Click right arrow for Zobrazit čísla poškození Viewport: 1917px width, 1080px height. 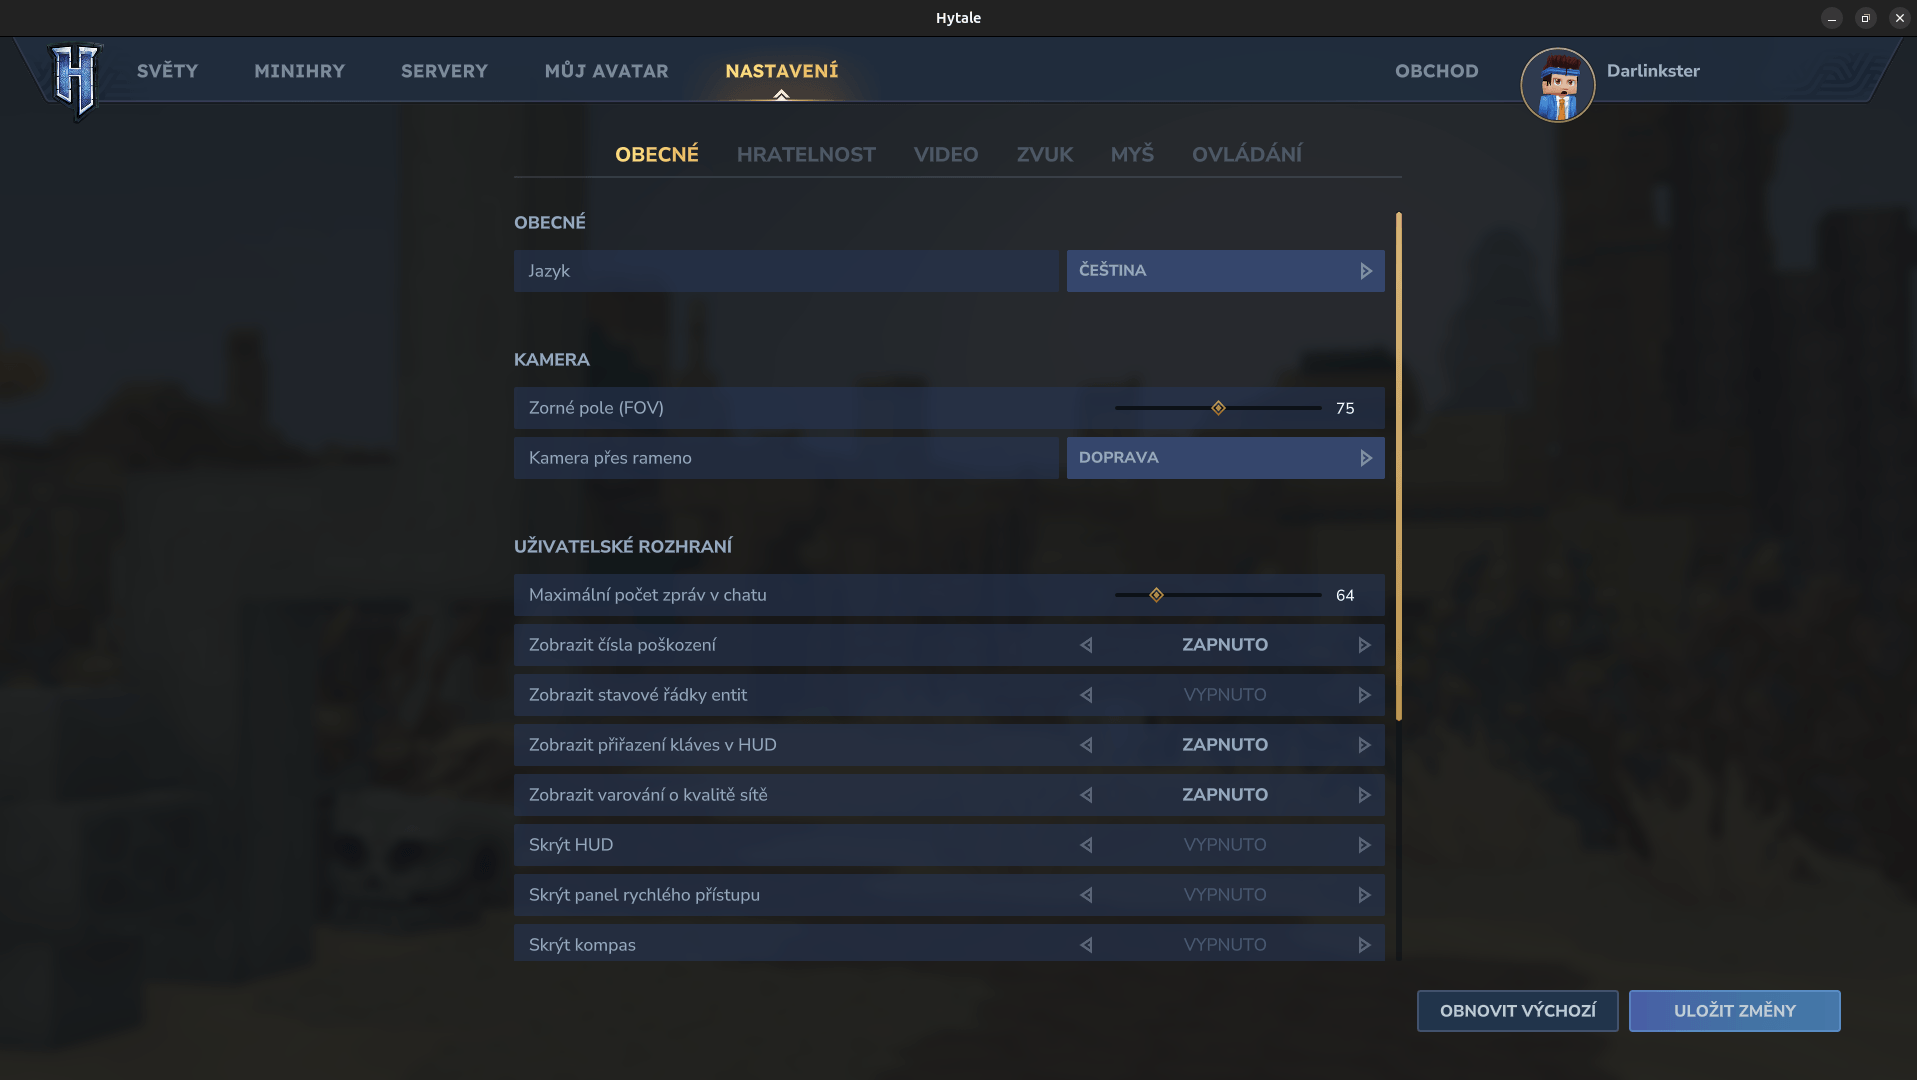1364,645
